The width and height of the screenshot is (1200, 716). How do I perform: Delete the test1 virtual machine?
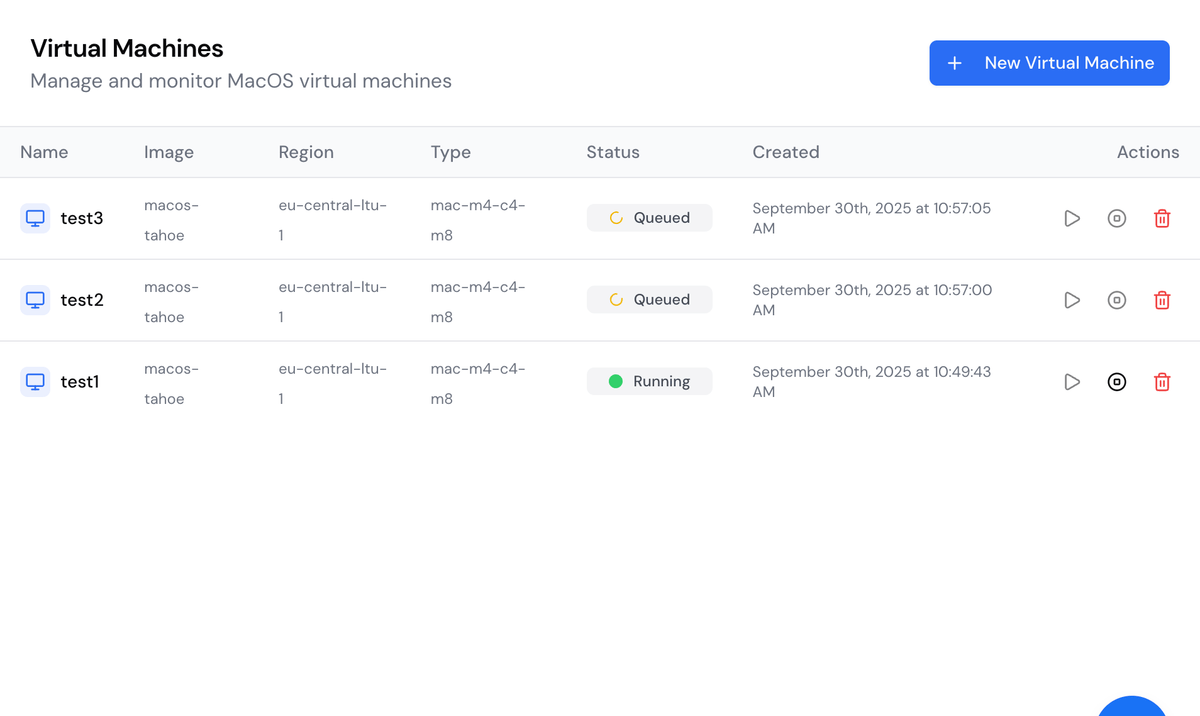pyautogui.click(x=1162, y=381)
